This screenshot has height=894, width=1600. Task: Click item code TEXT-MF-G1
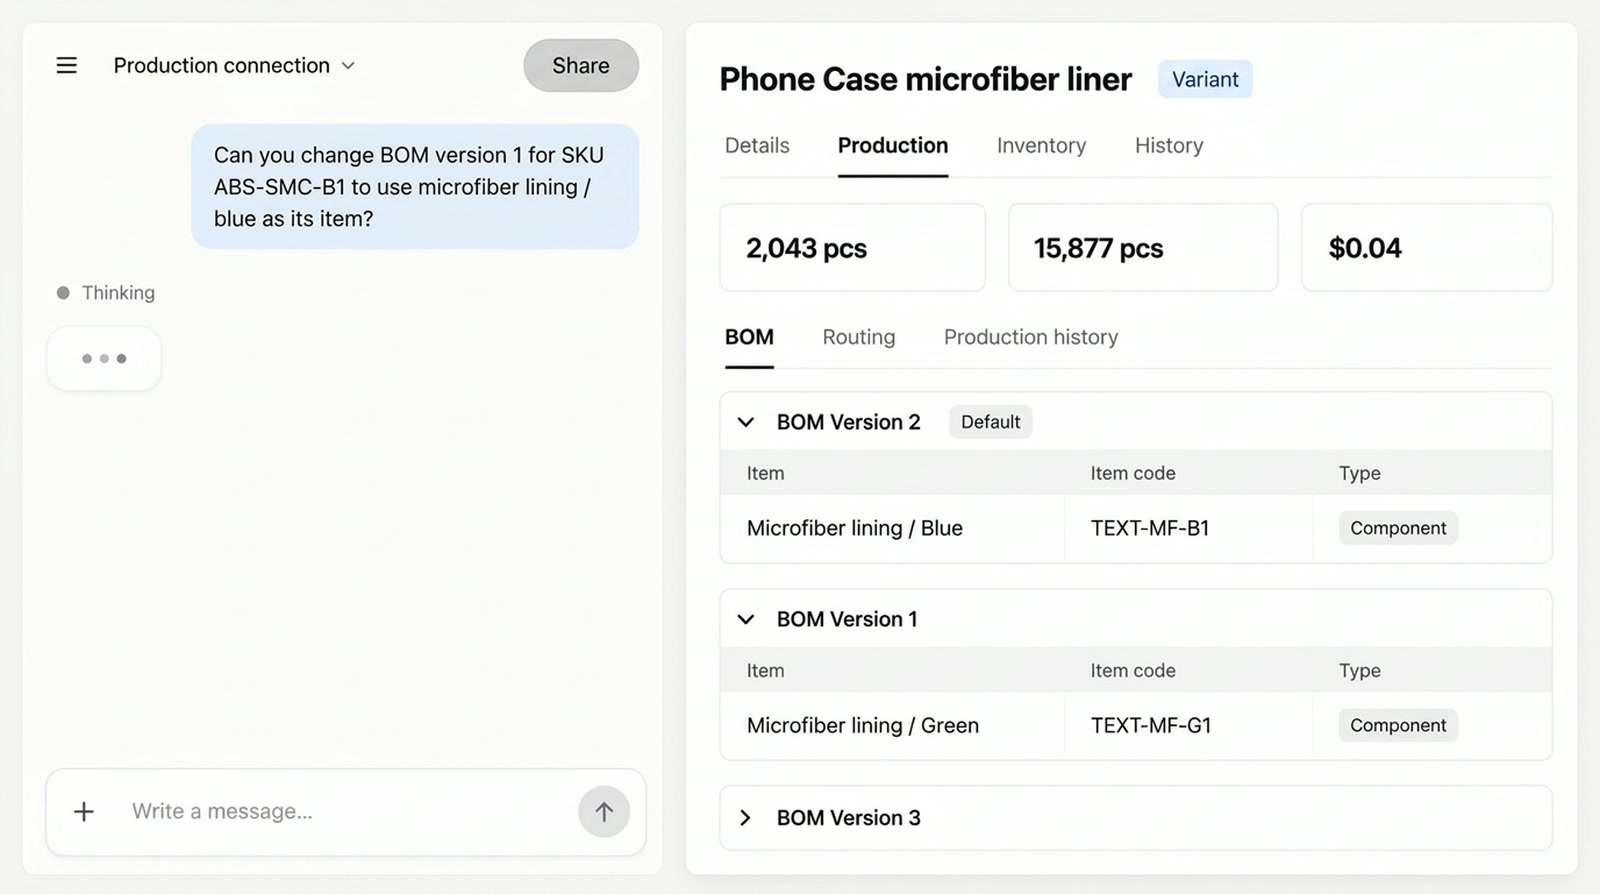(1151, 725)
